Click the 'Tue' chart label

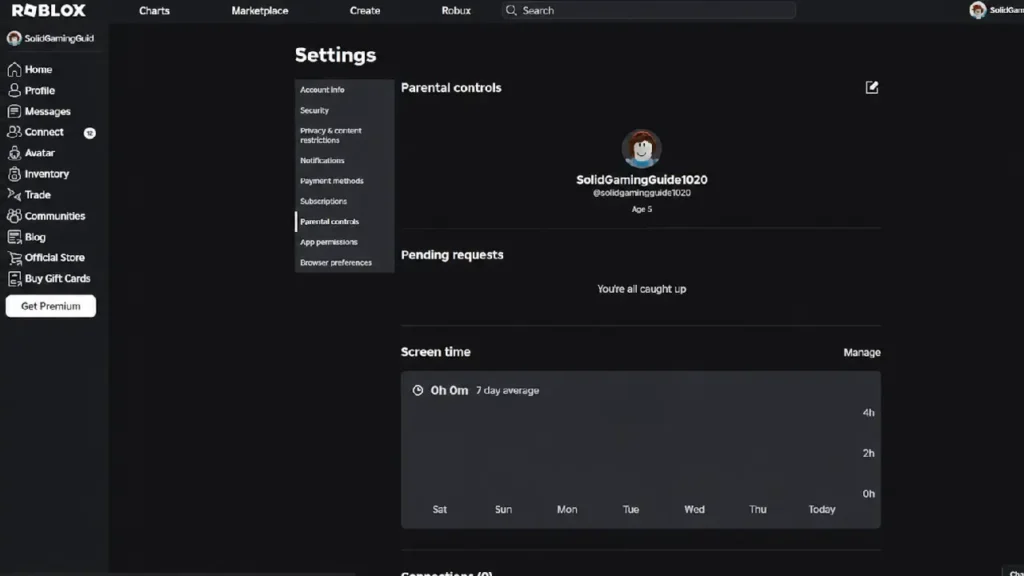pos(630,509)
